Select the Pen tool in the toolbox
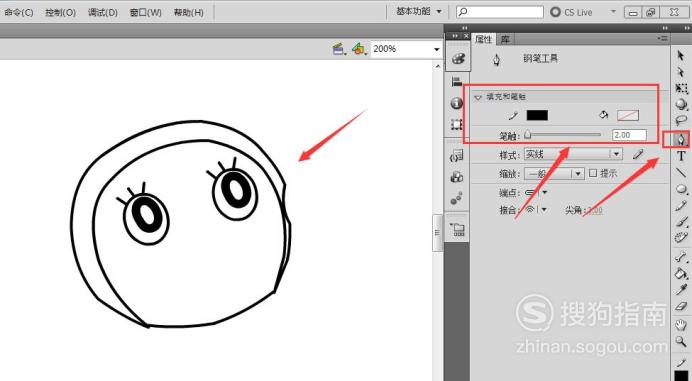 [681, 140]
